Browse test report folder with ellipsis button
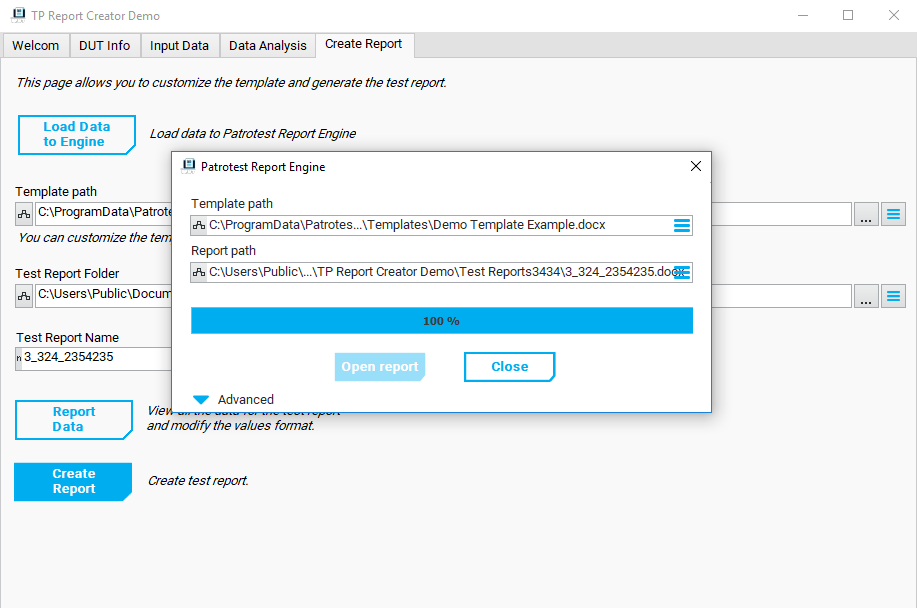The width and height of the screenshot is (917, 608). tap(866, 295)
